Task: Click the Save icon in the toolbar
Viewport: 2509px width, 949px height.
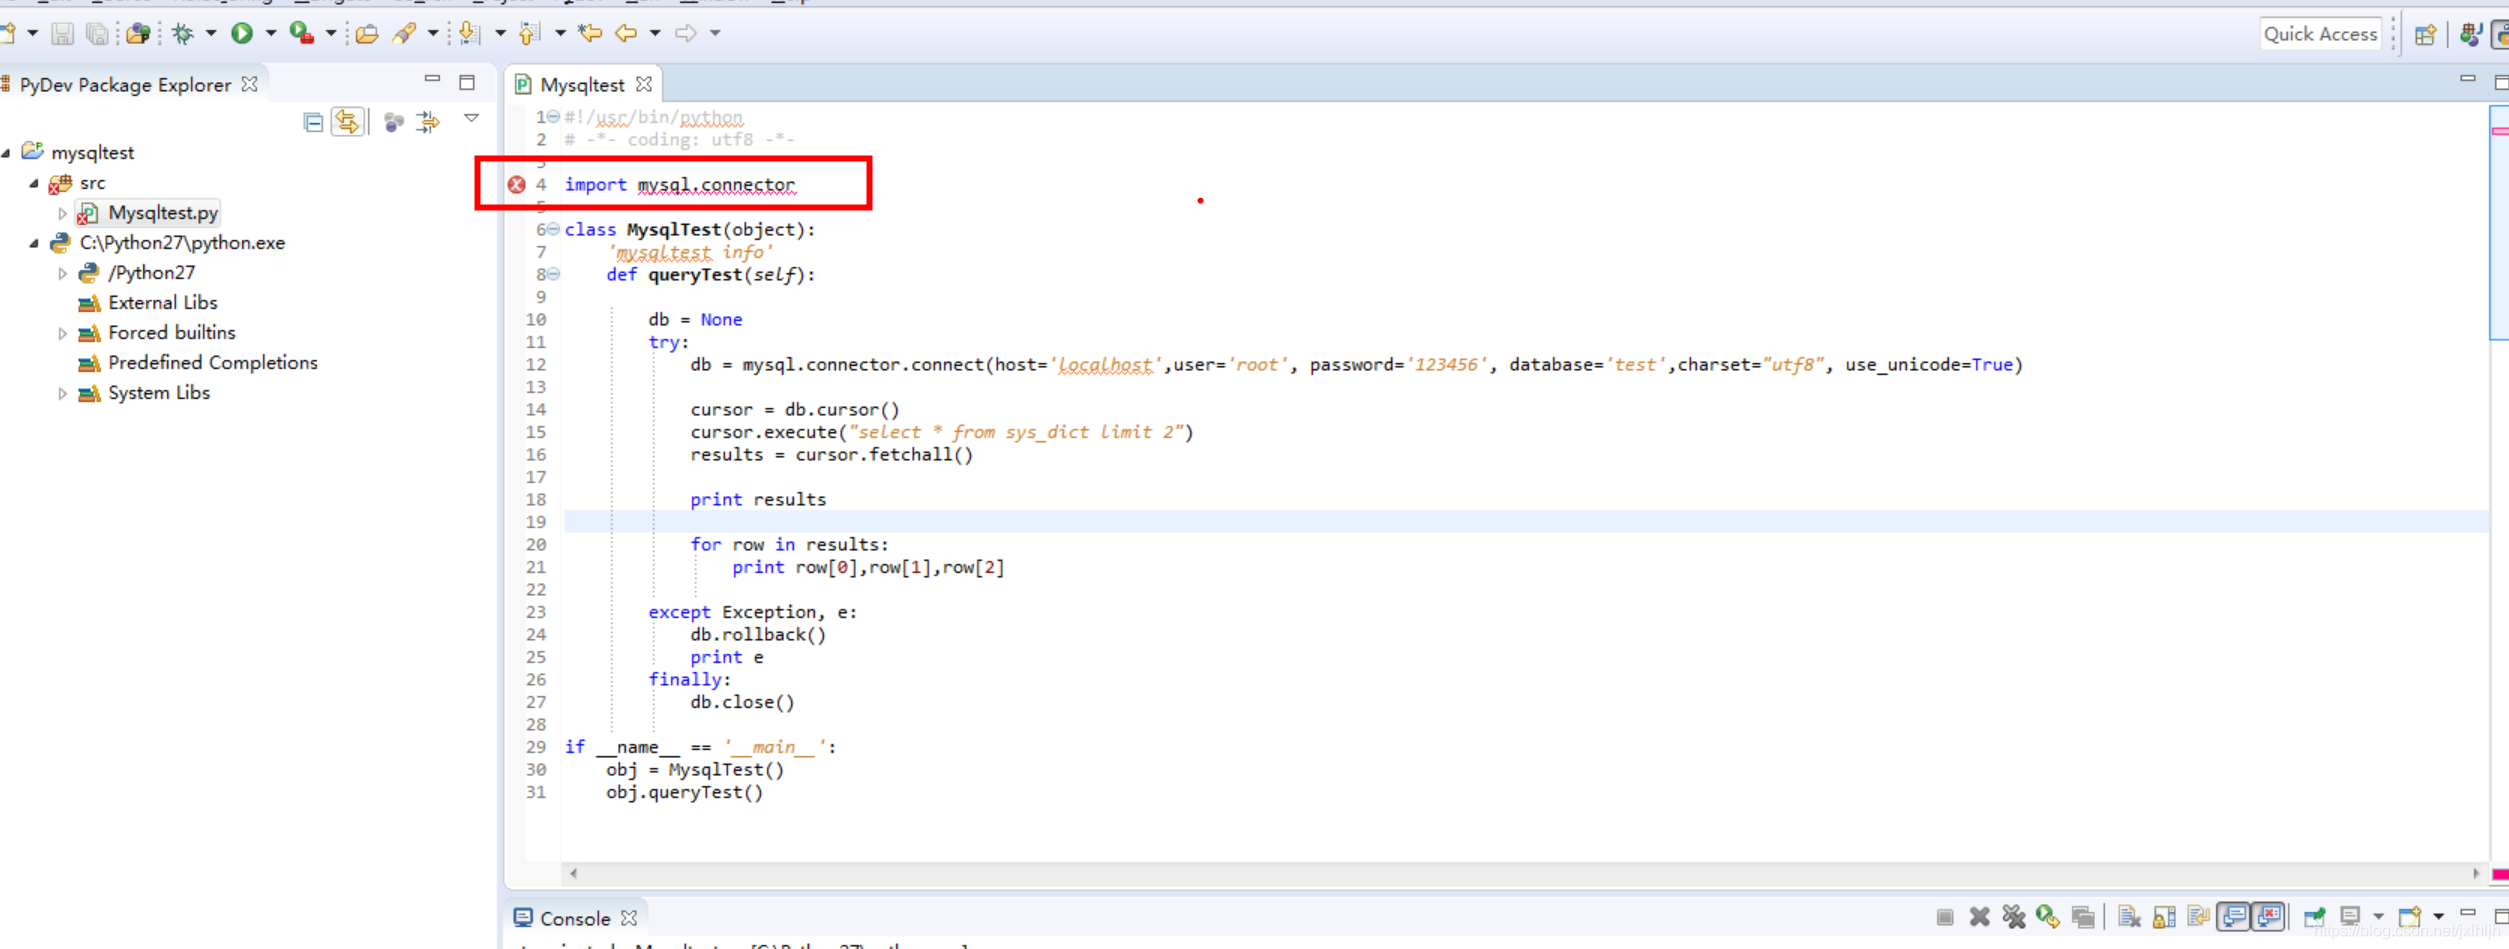Action: click(61, 33)
